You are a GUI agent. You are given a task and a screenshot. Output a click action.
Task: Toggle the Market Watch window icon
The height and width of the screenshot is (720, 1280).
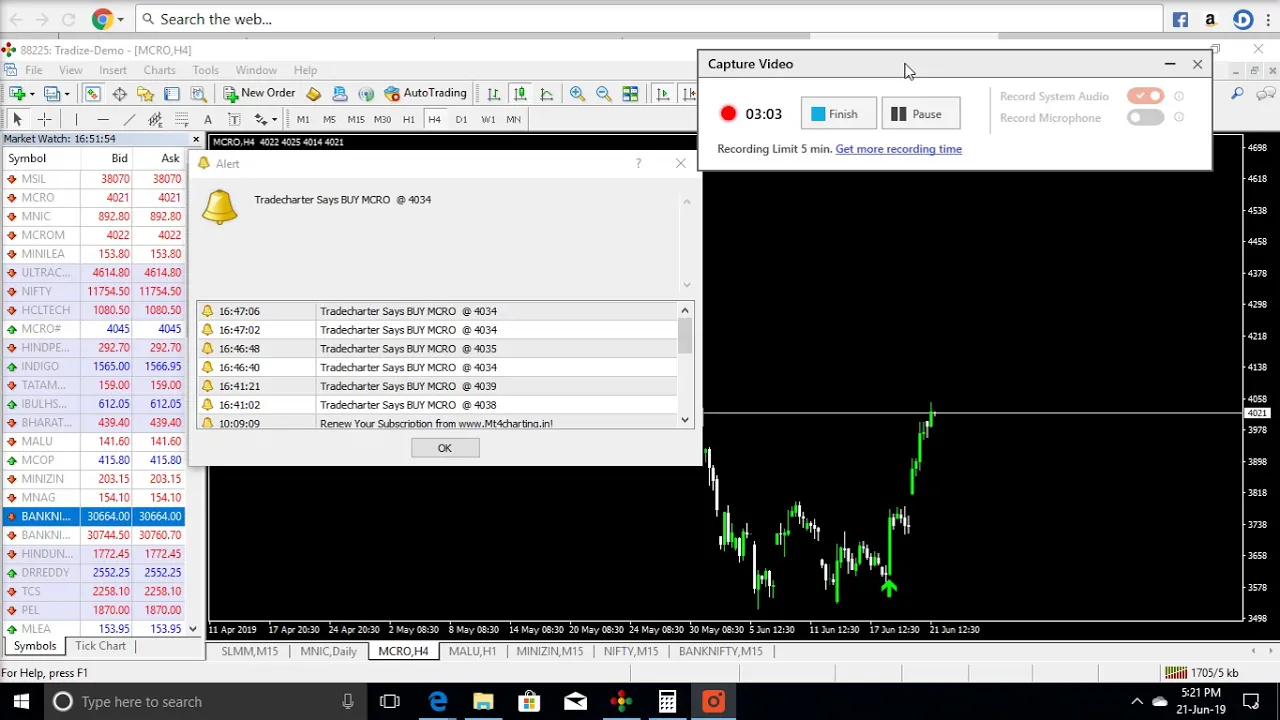click(92, 94)
